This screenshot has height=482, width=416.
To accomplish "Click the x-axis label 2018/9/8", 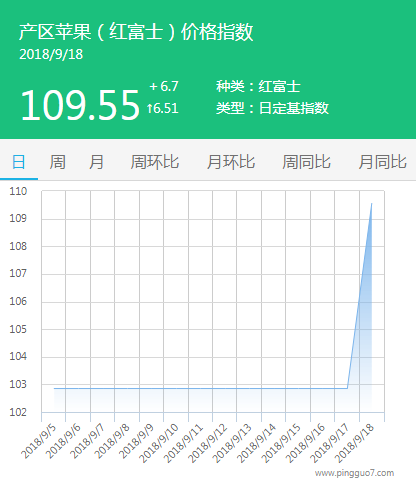I will (x=112, y=441).
